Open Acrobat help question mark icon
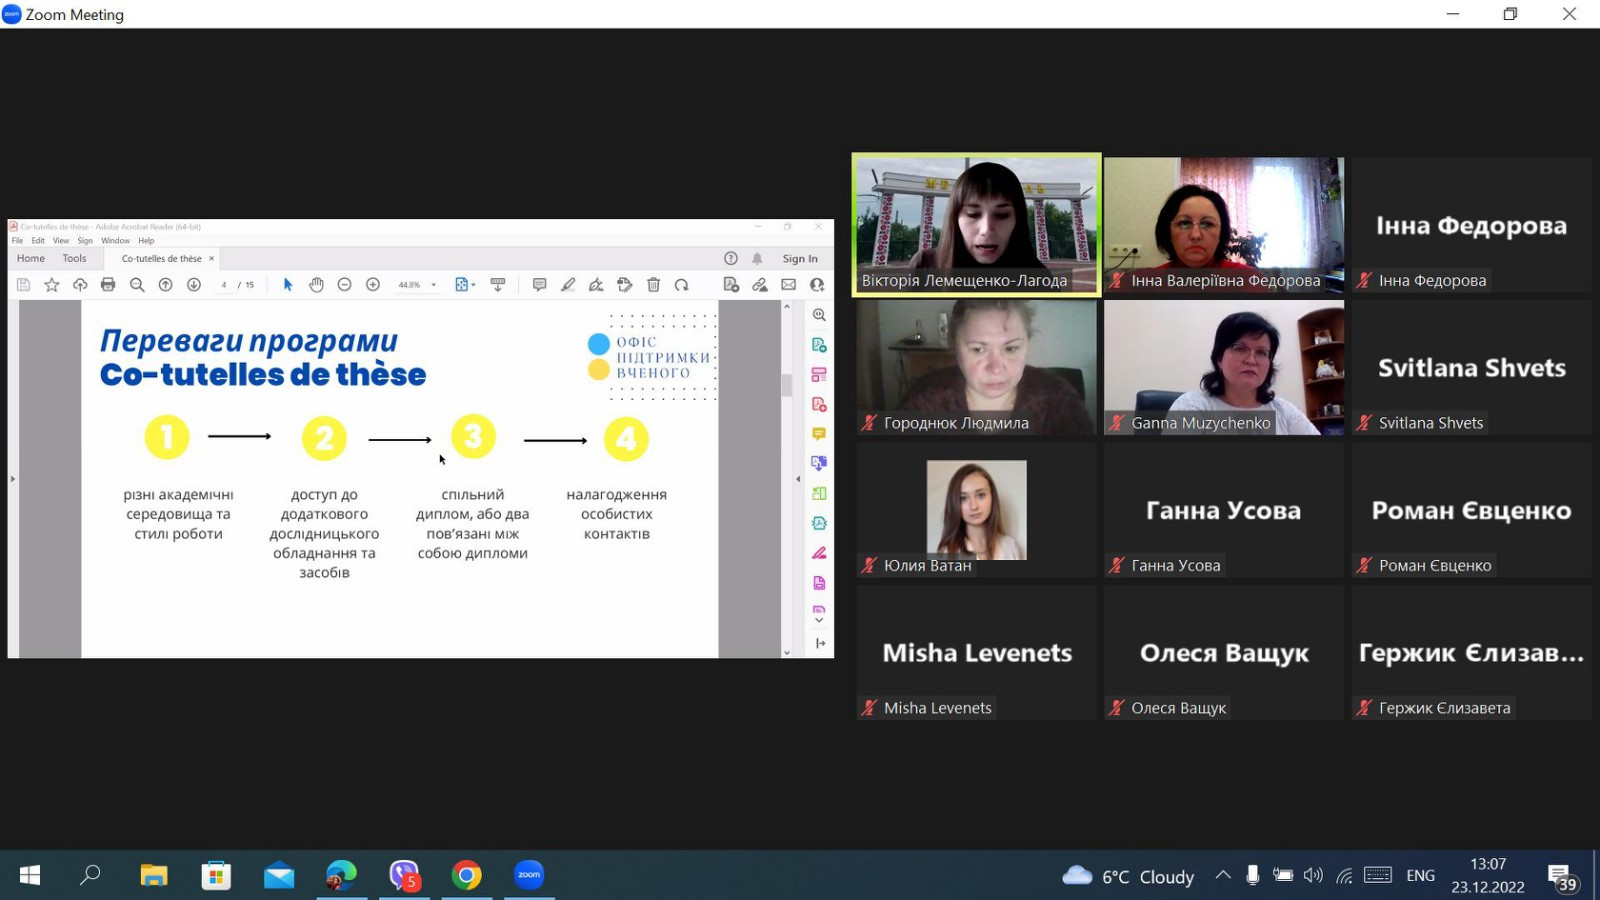 (x=731, y=258)
